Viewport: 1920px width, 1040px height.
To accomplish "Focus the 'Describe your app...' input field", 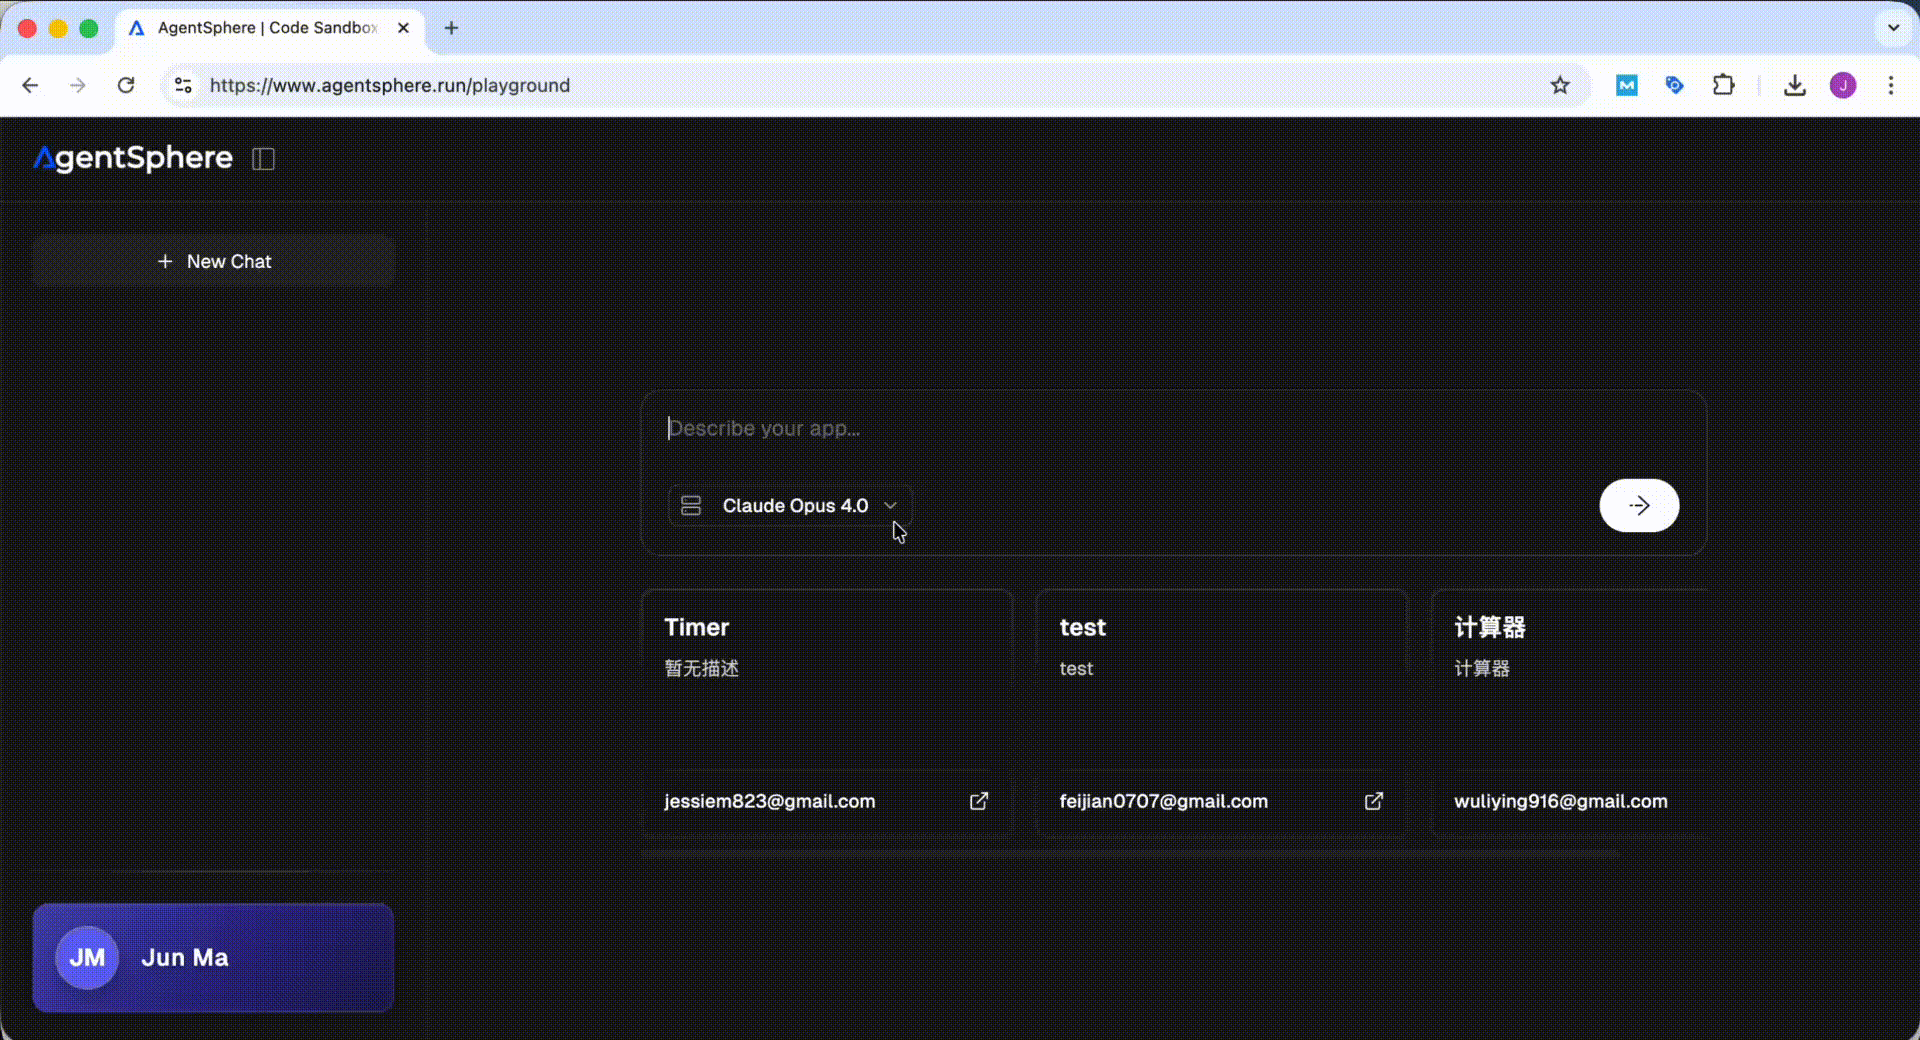I will pos(1172,429).
